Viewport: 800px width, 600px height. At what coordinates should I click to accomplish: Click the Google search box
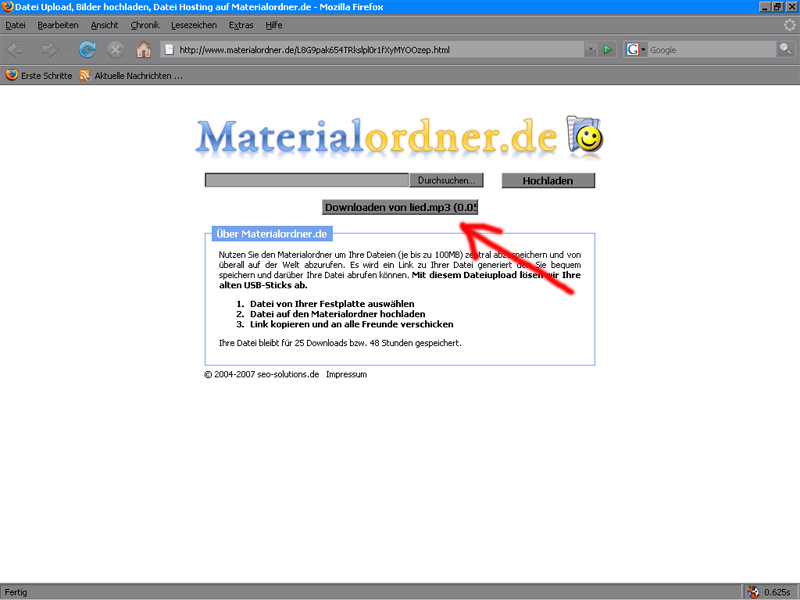712,49
